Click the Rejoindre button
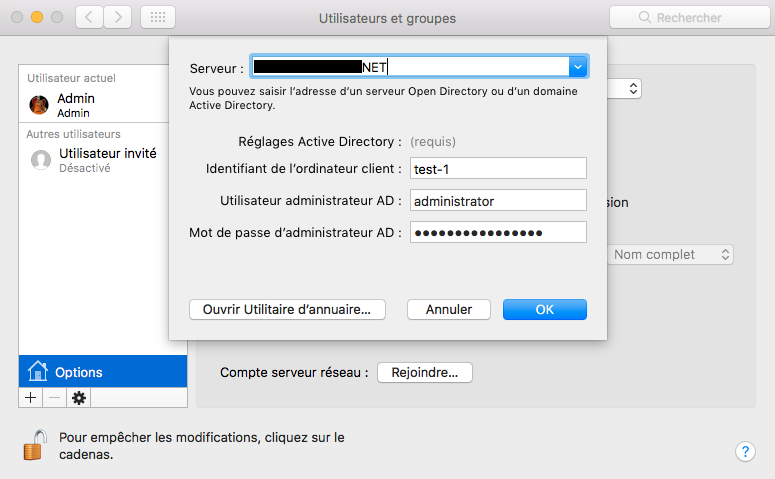775x479 pixels. tap(425, 372)
